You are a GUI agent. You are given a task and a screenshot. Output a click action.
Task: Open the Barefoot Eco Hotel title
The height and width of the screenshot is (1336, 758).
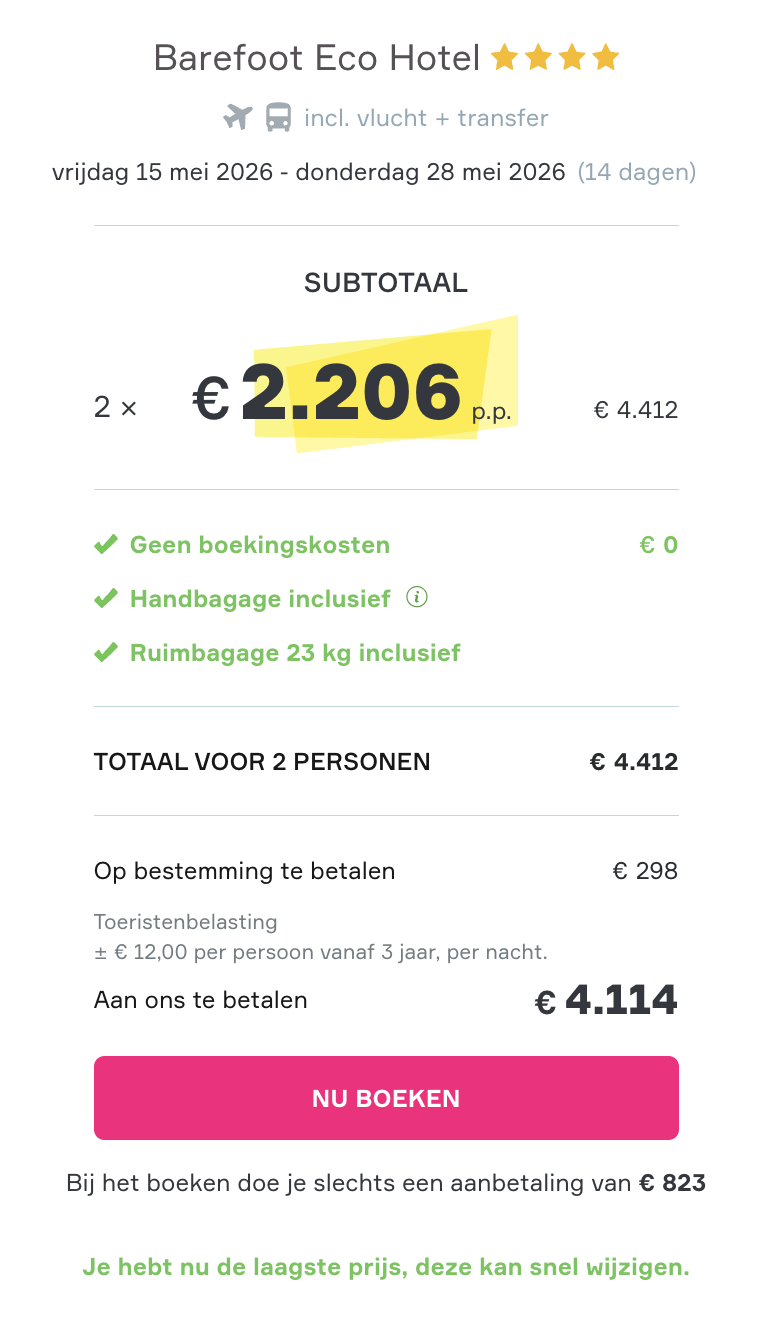point(317,58)
